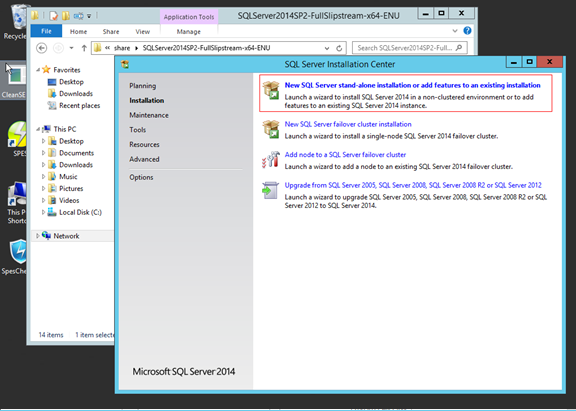Select Pictures under This PC

pos(71,188)
